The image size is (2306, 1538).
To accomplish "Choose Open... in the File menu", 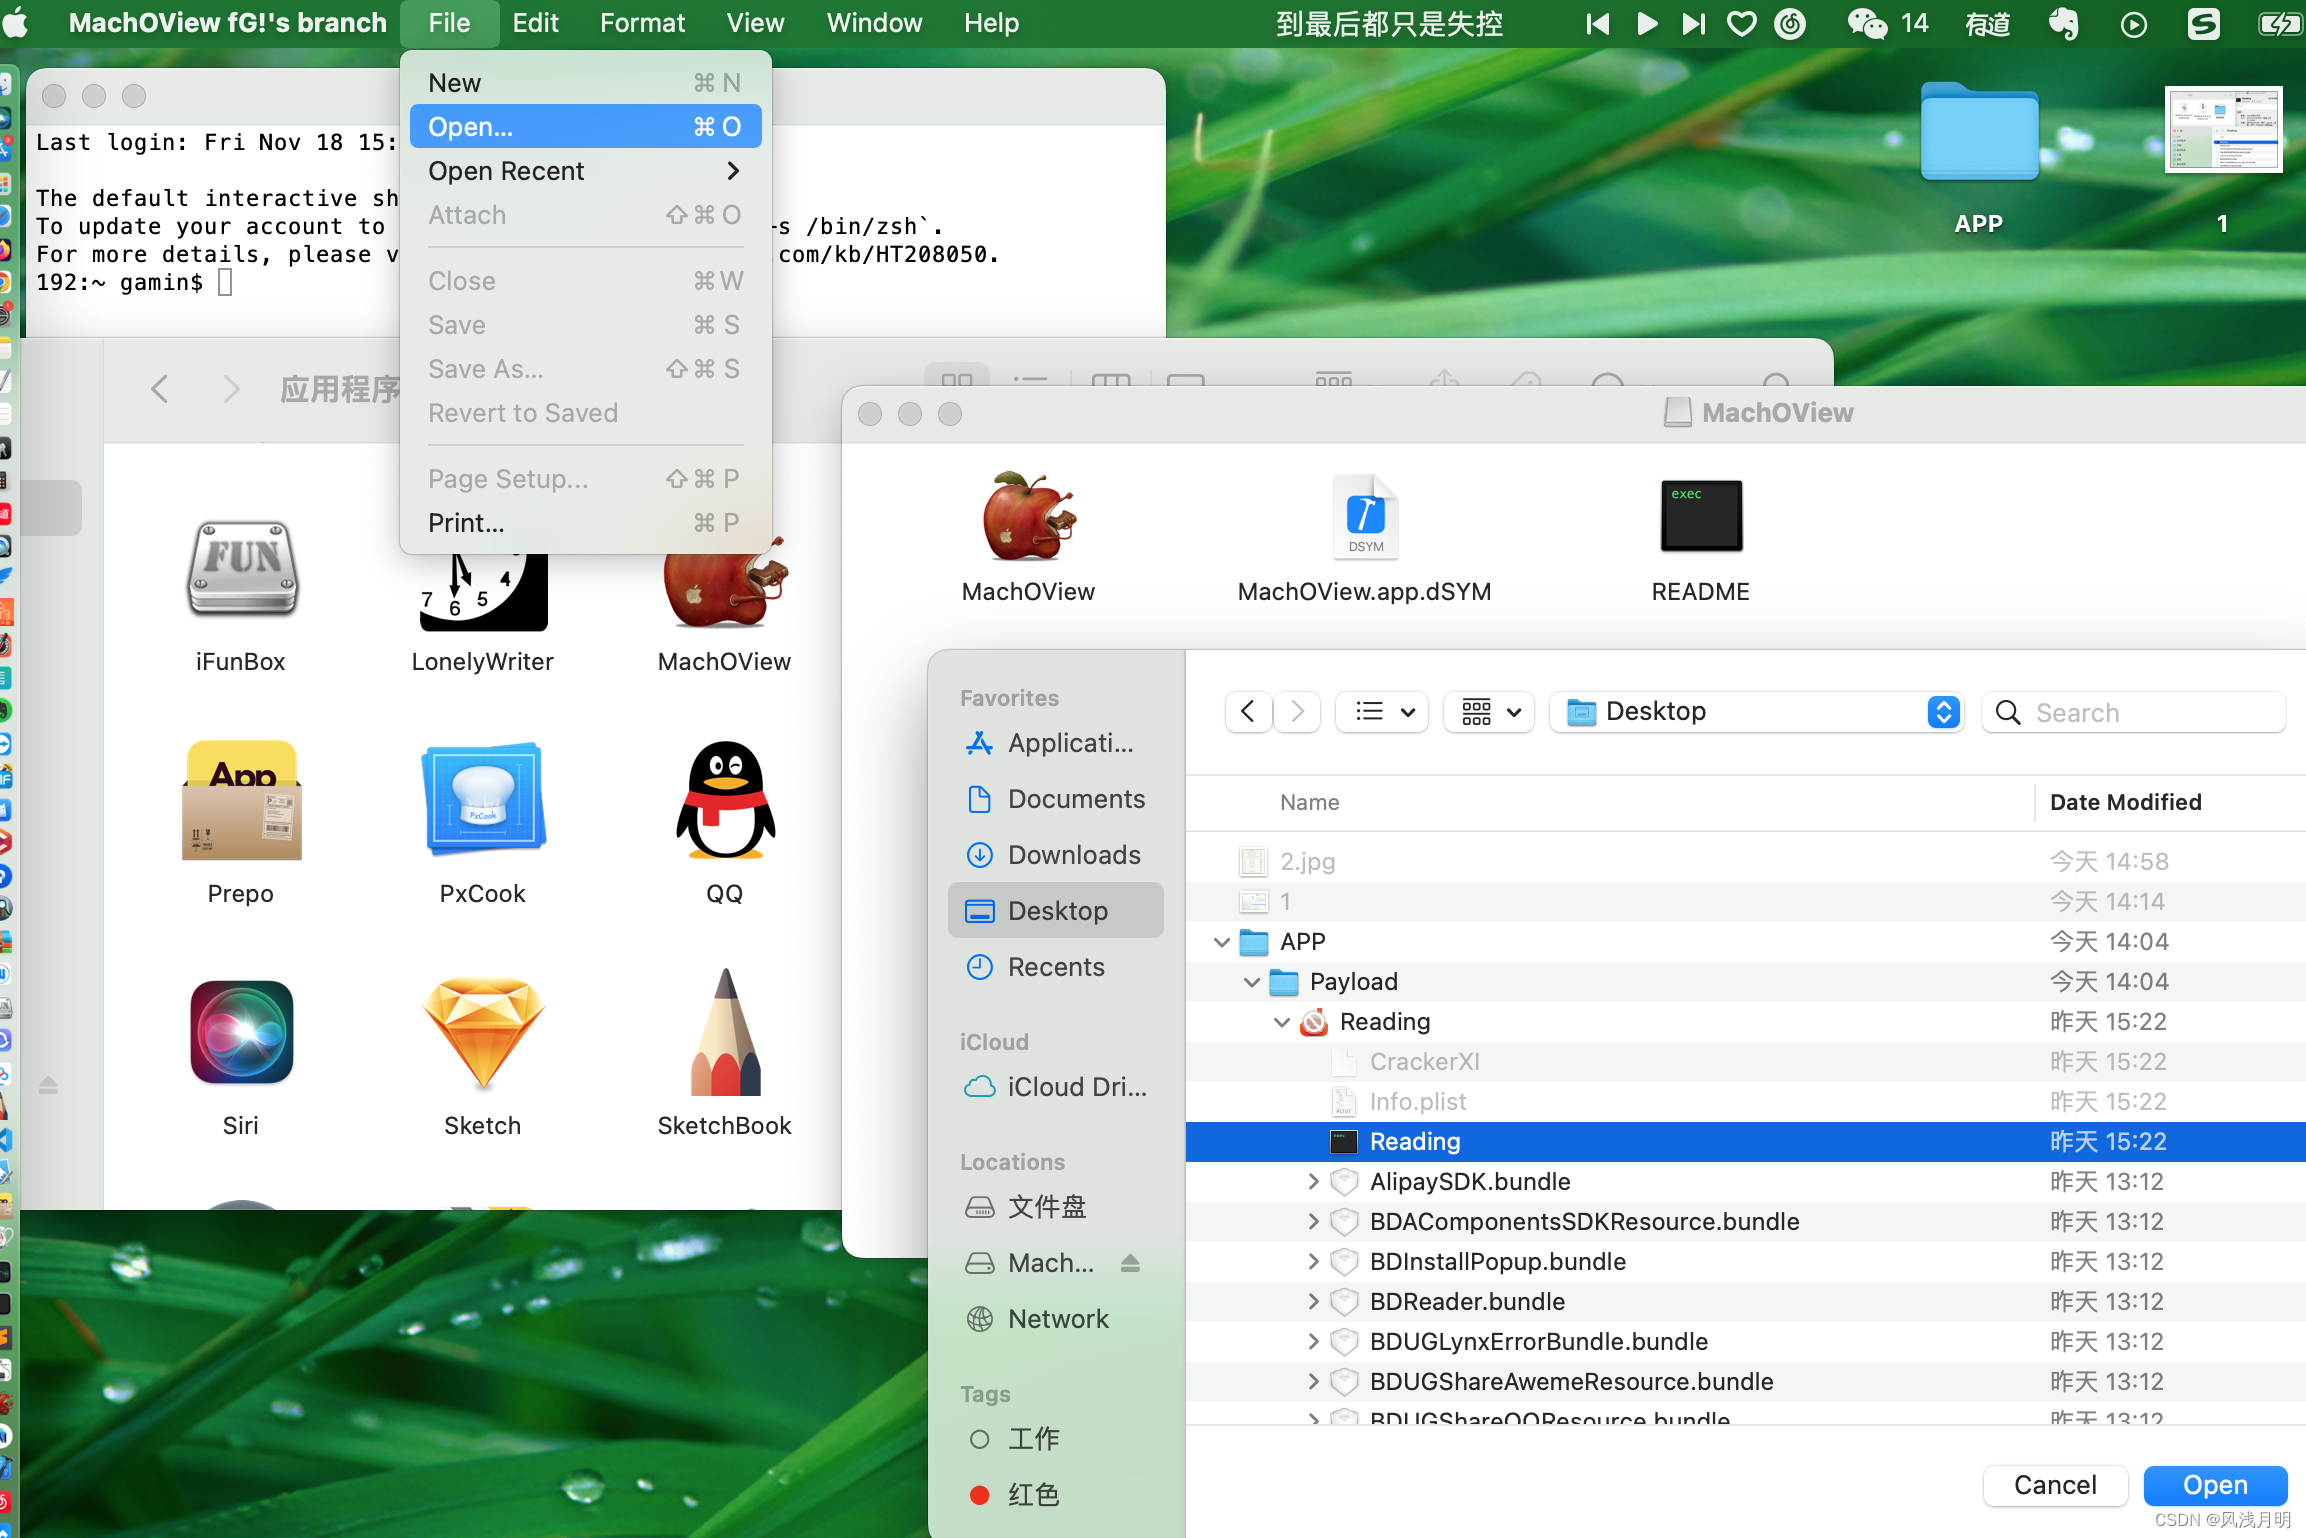I will 585,127.
